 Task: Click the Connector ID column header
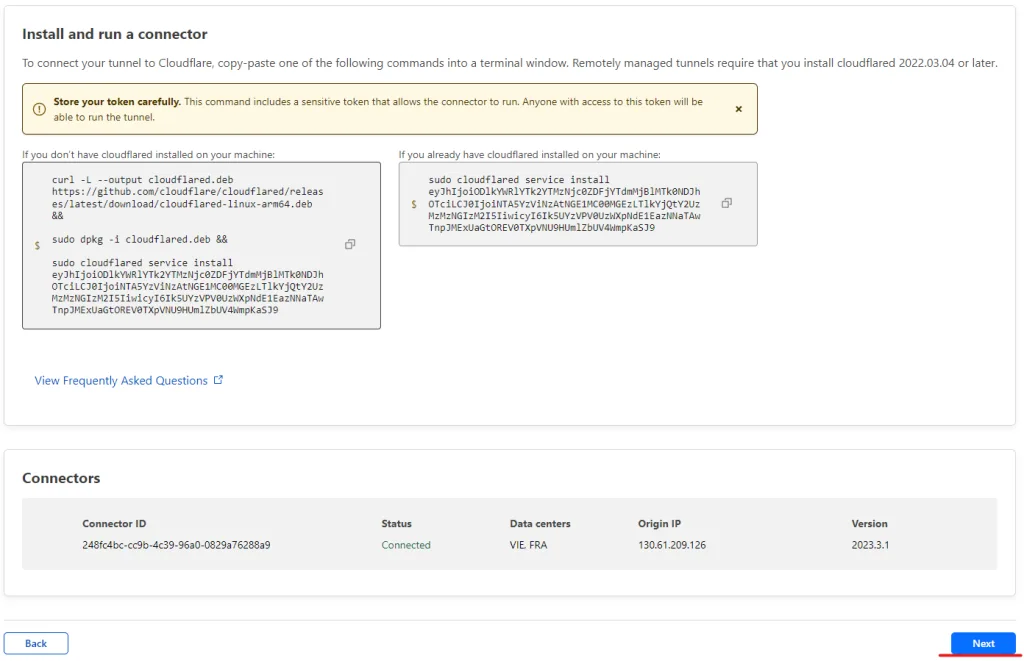click(114, 524)
